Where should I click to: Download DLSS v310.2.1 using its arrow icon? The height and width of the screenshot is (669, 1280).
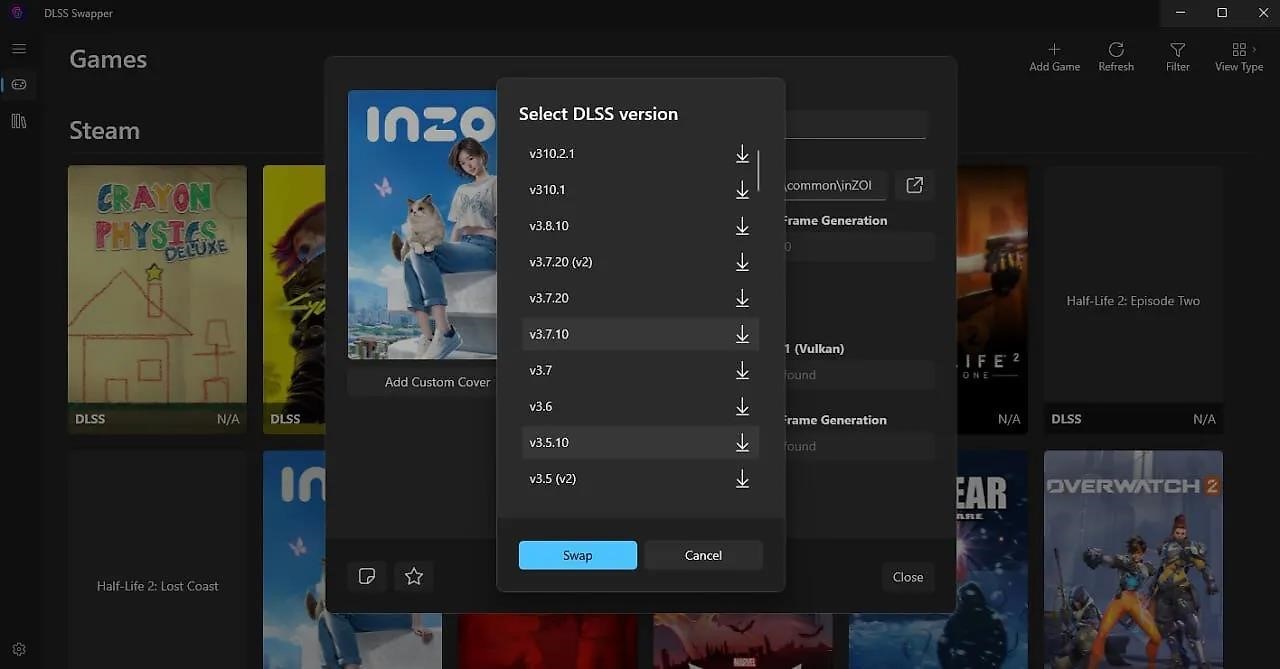[x=742, y=154]
